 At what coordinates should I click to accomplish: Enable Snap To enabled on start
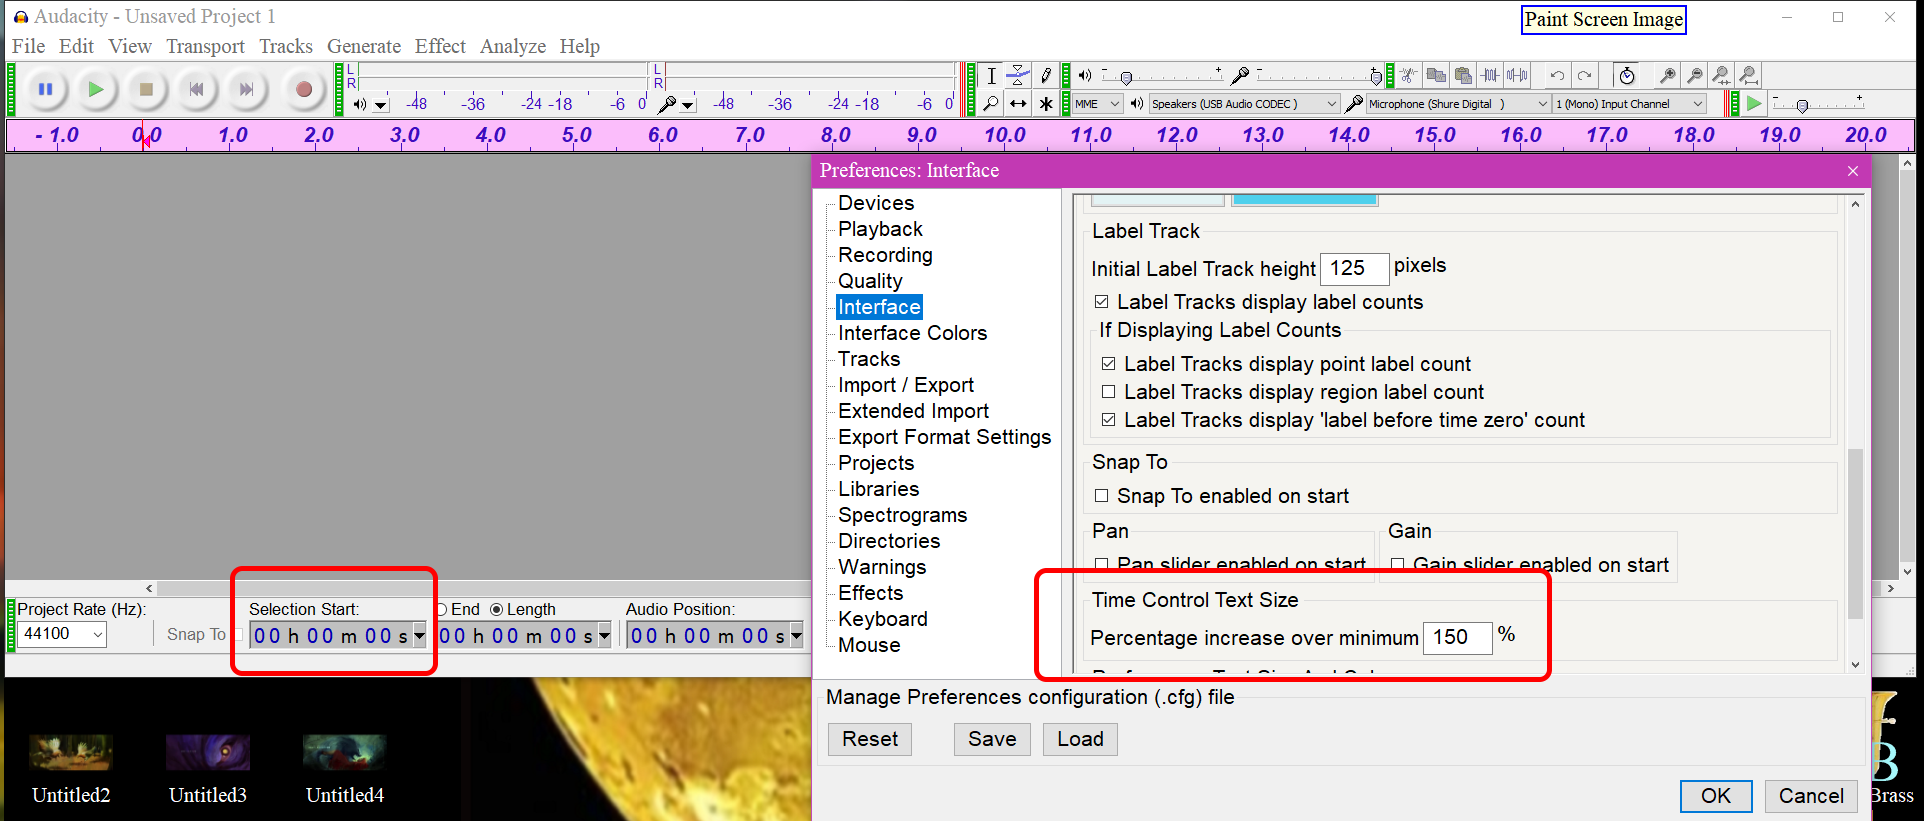pos(1102,496)
